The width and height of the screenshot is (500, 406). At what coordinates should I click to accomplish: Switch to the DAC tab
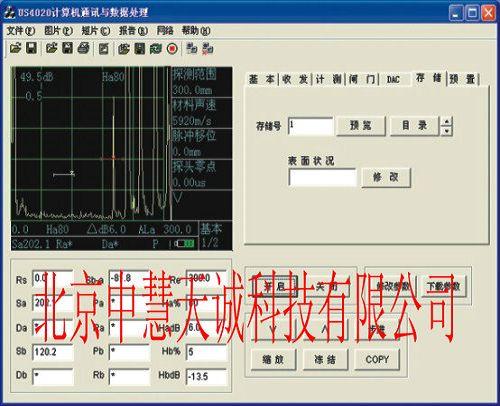(x=393, y=79)
